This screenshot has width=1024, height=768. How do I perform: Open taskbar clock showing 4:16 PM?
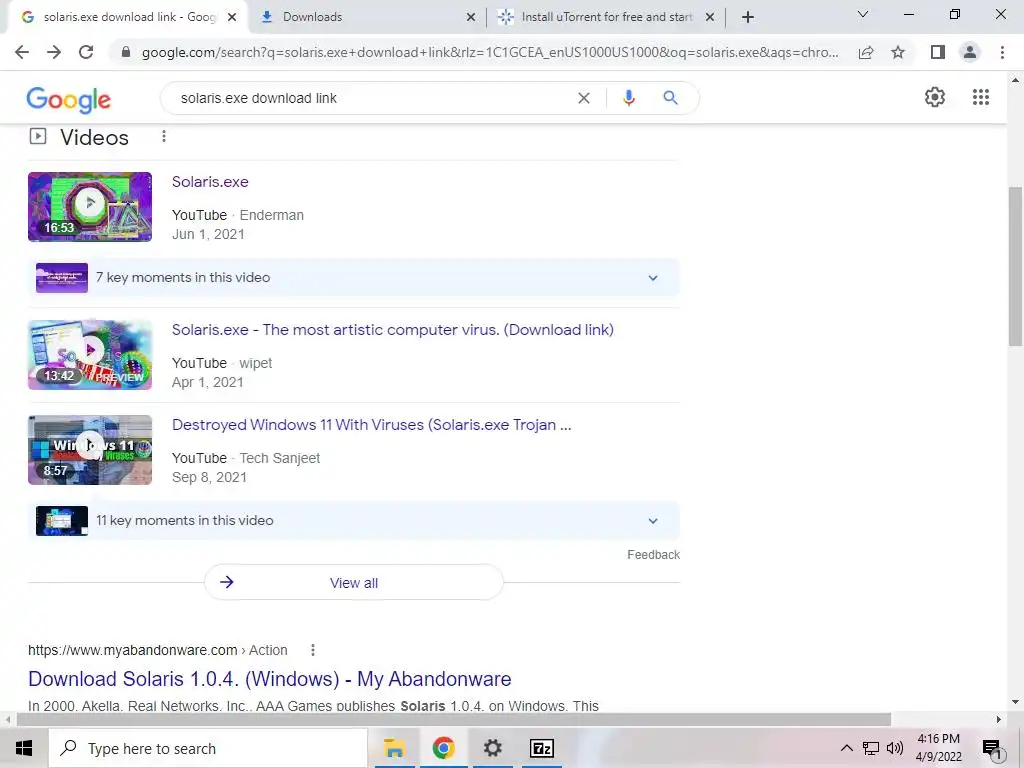[x=938, y=748]
